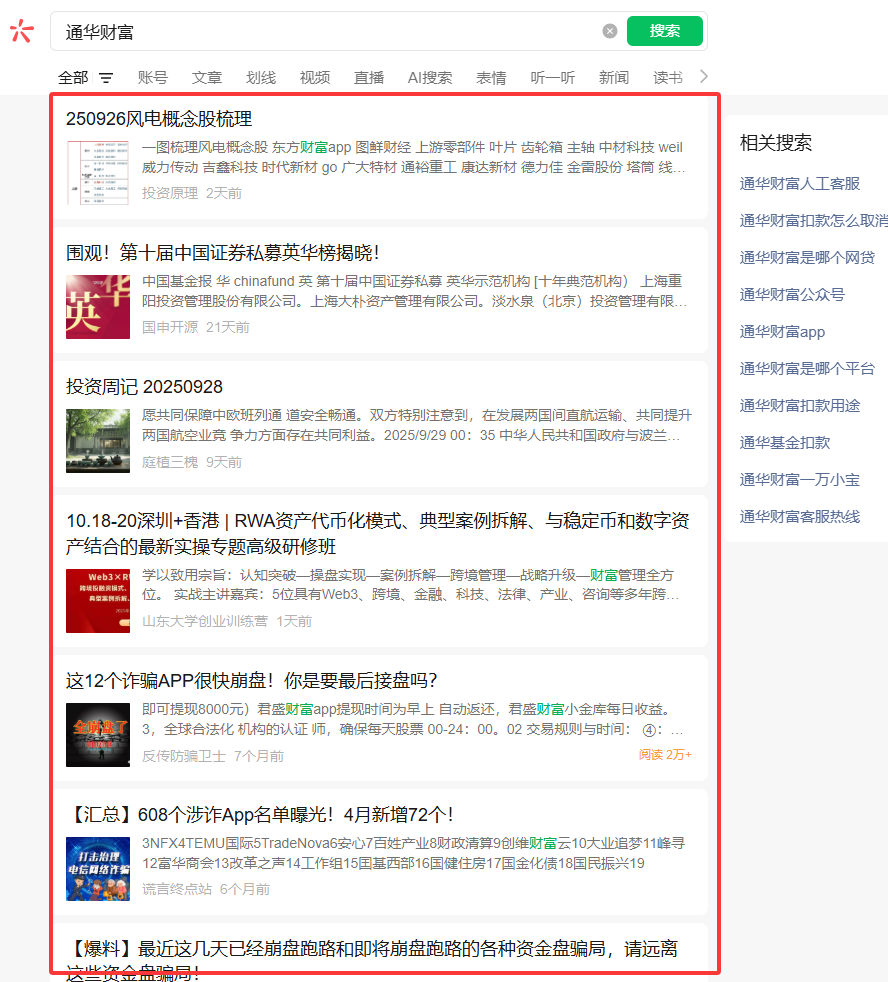
Task: Click the courtyard thumbnail of 投资周记
Action: [x=98, y=441]
